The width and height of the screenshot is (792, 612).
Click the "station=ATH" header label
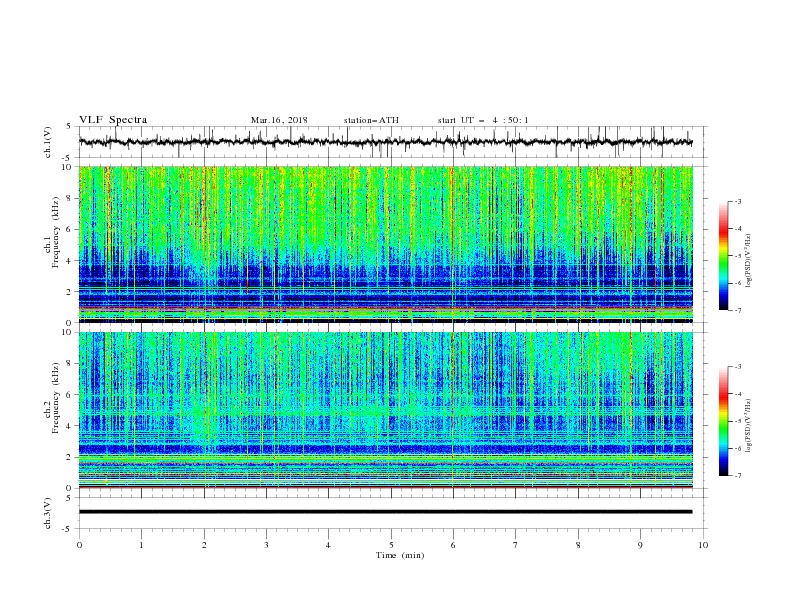(x=371, y=120)
